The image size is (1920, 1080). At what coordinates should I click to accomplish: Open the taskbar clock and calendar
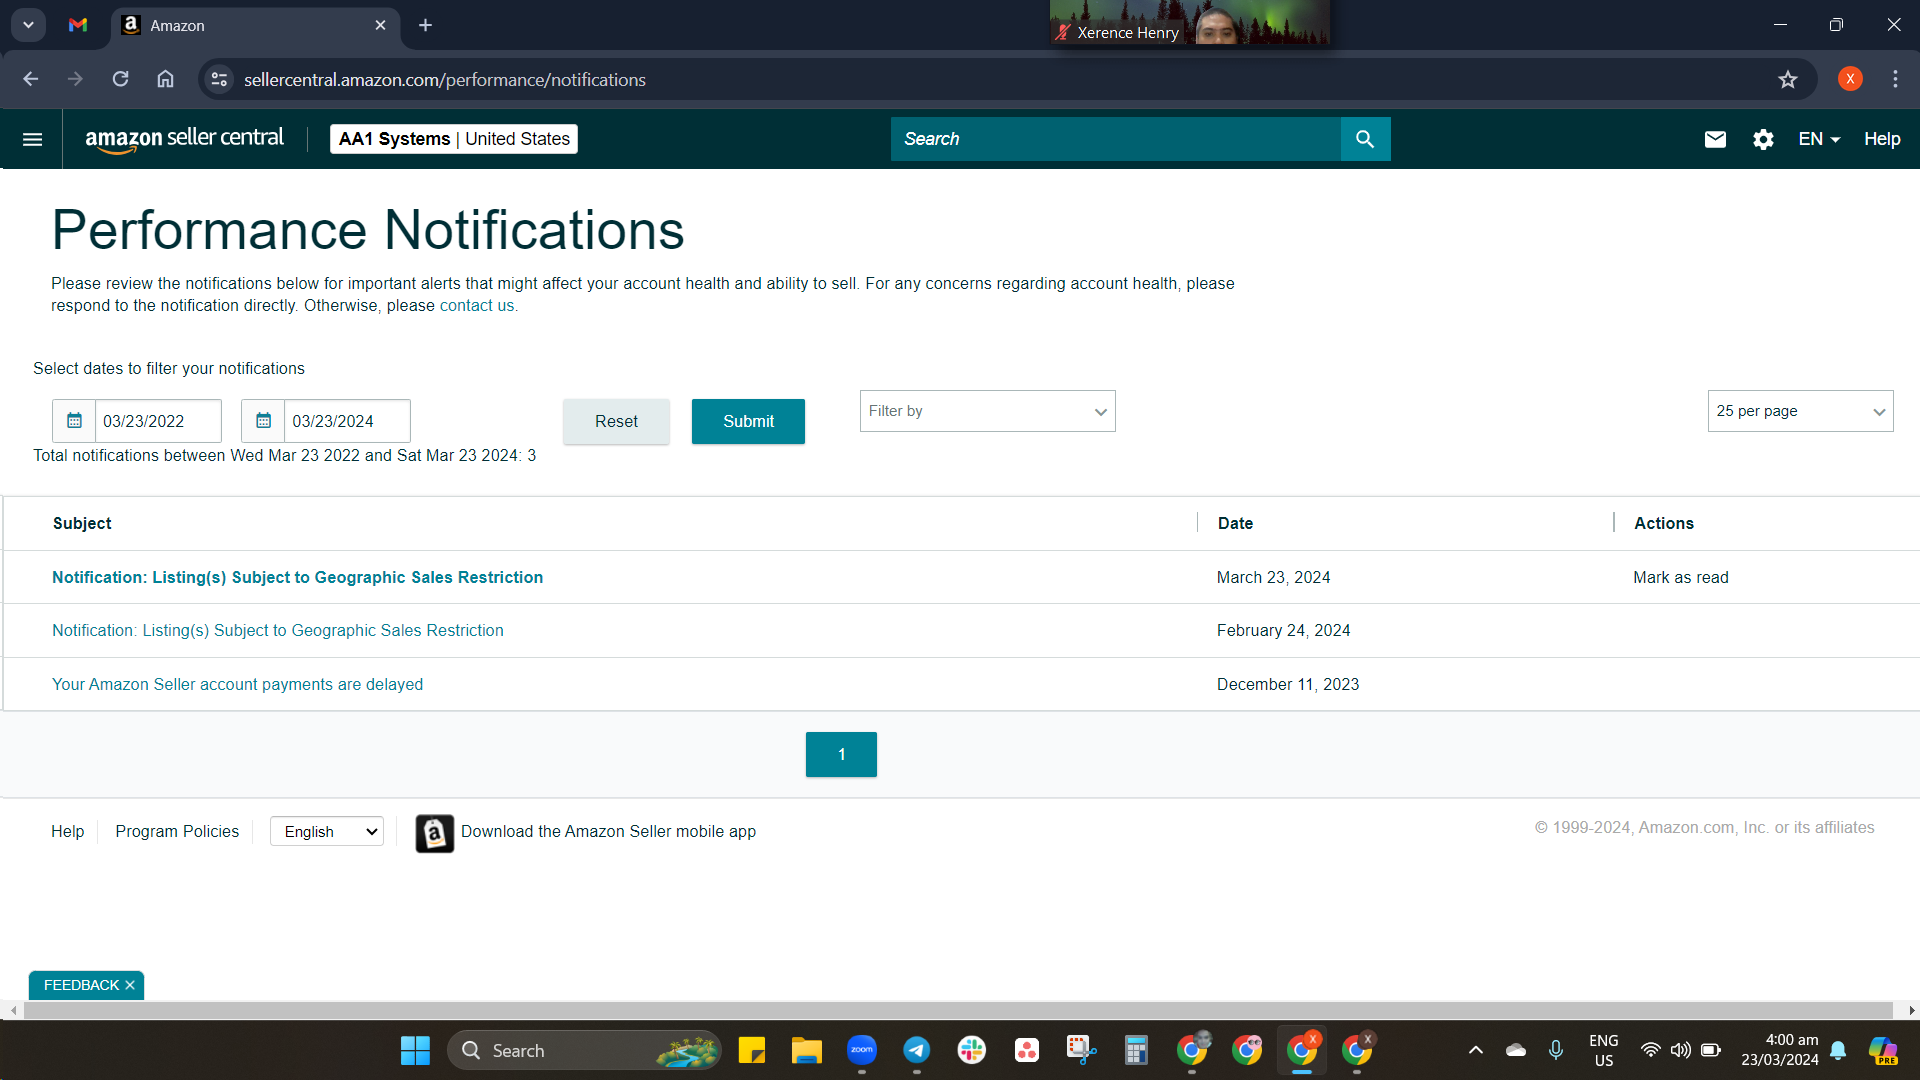click(1780, 1050)
